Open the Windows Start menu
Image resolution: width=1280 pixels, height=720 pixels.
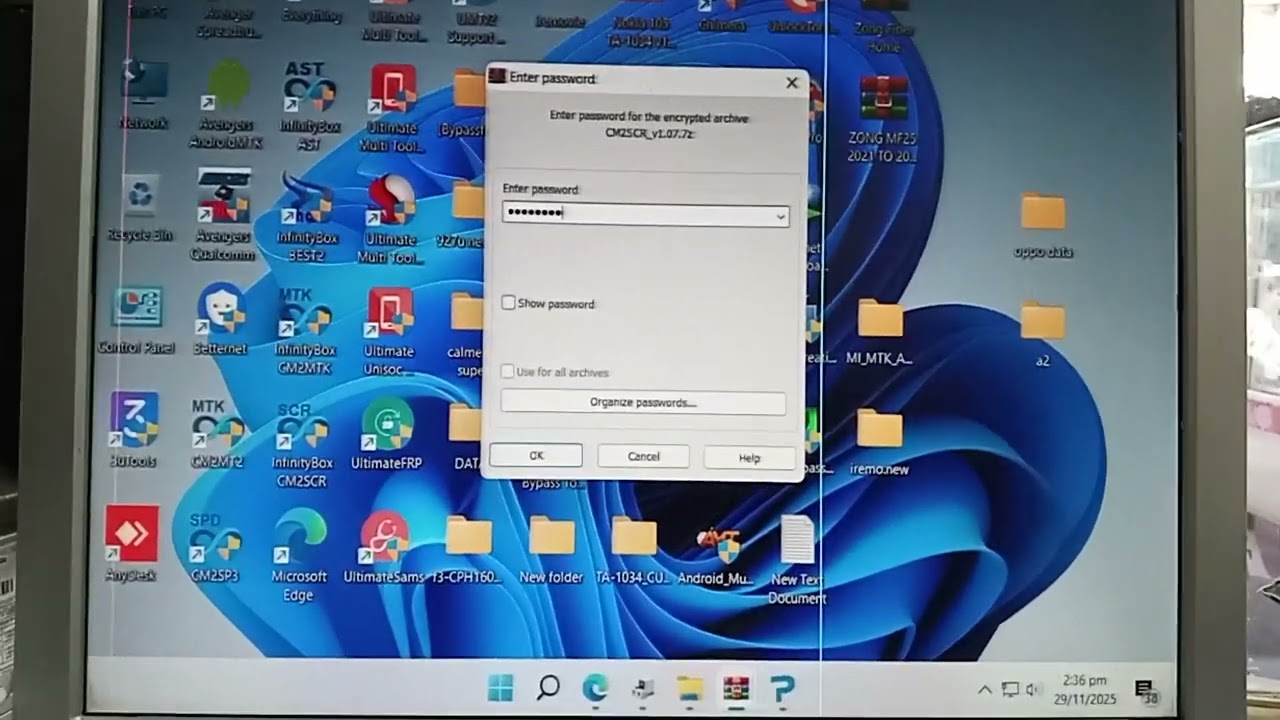[x=500, y=688]
